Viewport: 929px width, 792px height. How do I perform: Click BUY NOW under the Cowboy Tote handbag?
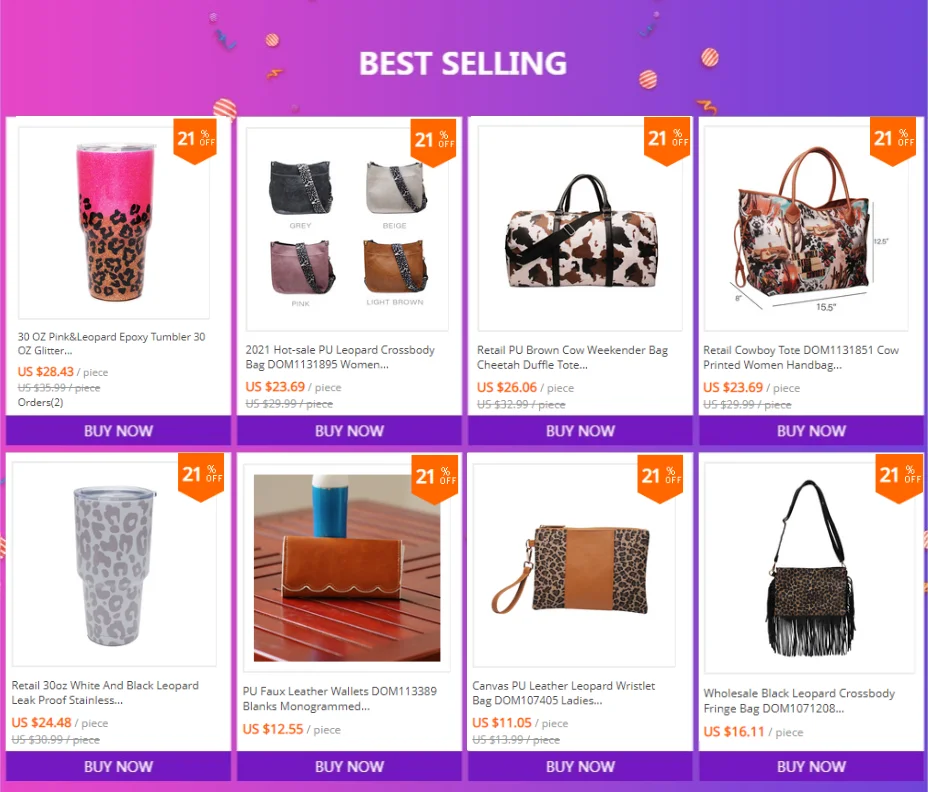tap(811, 431)
